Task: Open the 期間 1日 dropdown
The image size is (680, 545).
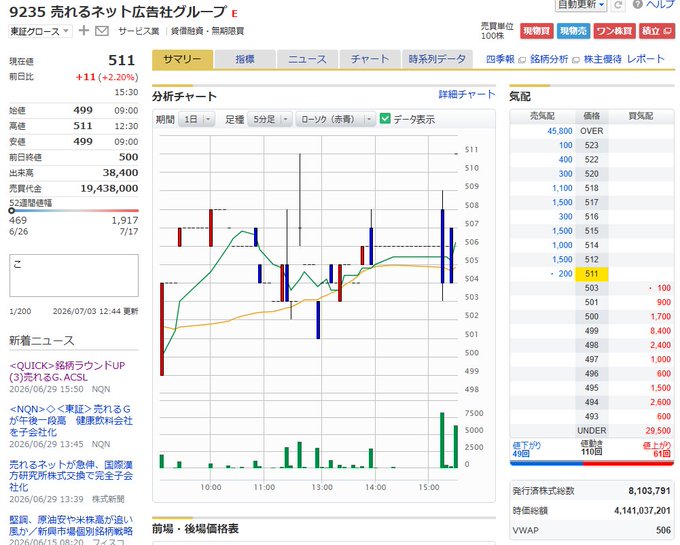Action: click(197, 119)
